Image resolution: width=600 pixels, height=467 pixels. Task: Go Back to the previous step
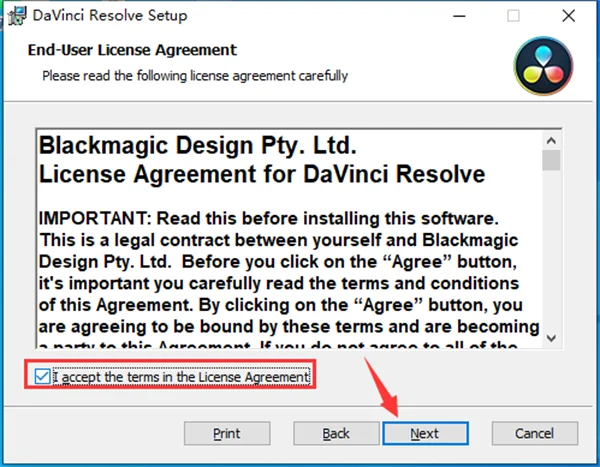tap(336, 433)
